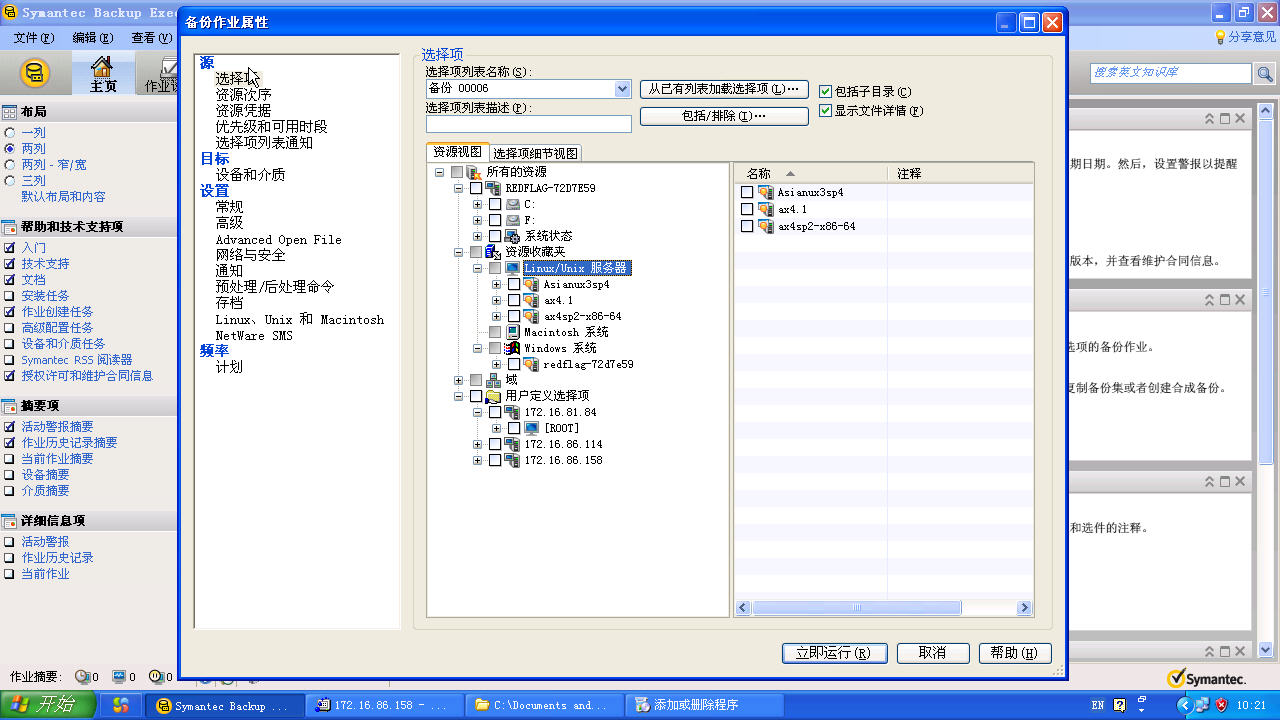Click Asianux3sp4 icon in right list
Screen dimensions: 1280x720
(x=766, y=193)
